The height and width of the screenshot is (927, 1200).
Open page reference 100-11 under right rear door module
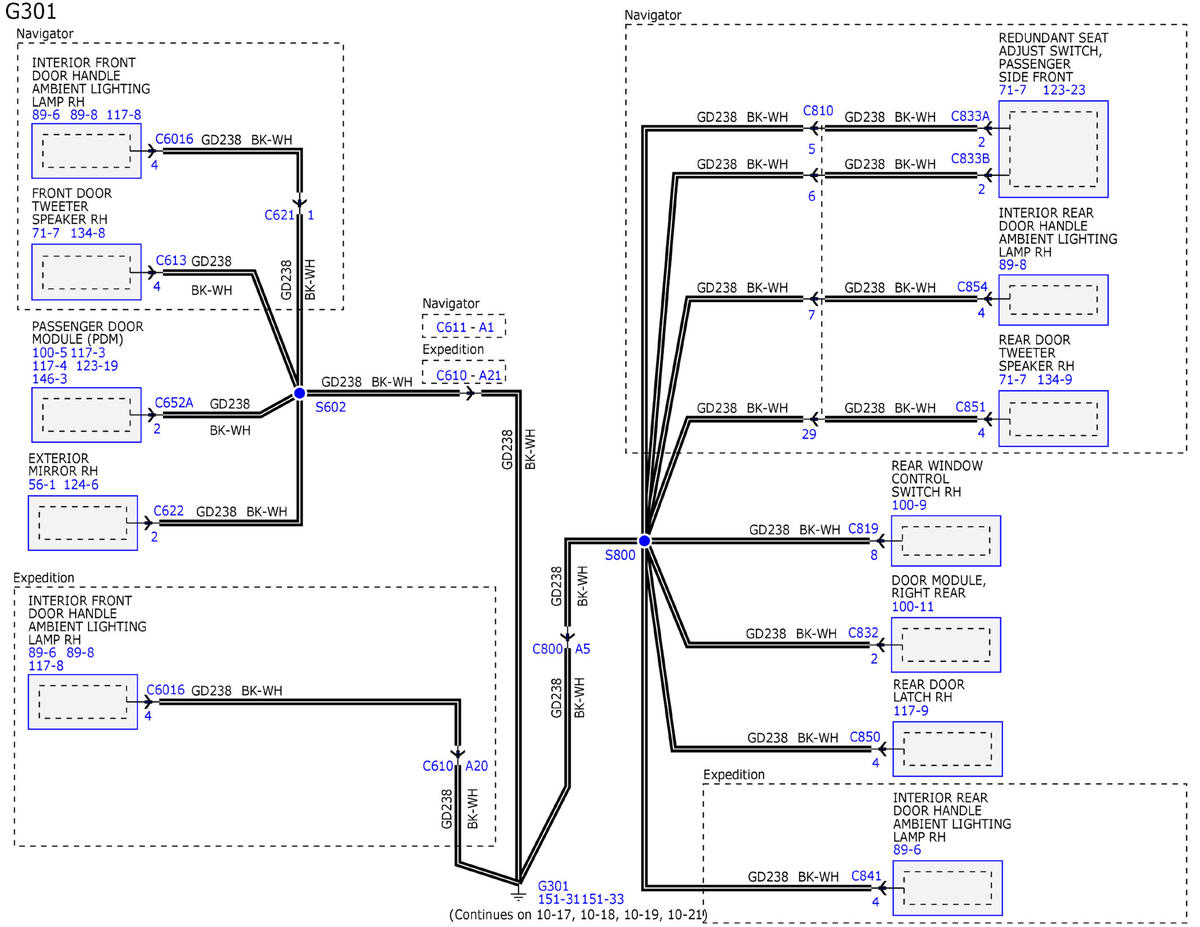(913, 606)
